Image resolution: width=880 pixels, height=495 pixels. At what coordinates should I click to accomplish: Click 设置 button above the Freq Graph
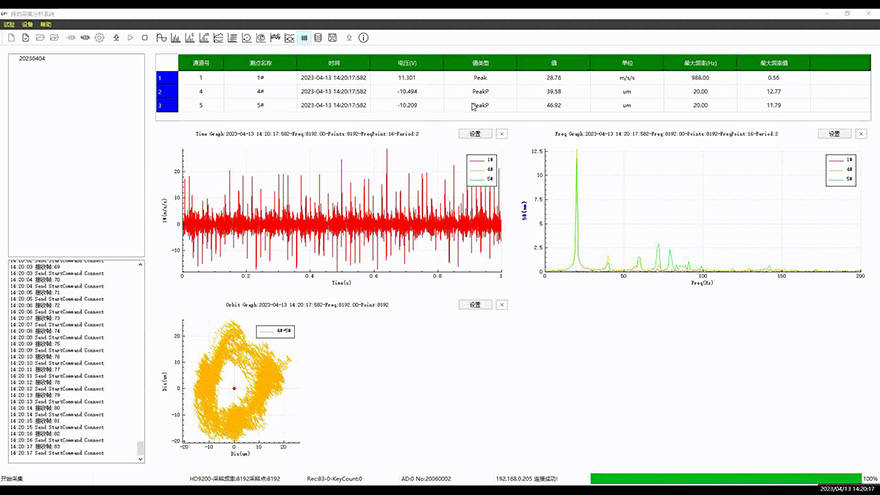834,133
